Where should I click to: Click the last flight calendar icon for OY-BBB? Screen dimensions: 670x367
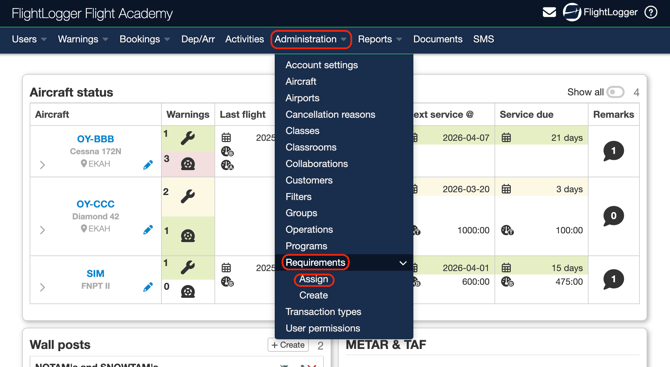[x=226, y=138]
